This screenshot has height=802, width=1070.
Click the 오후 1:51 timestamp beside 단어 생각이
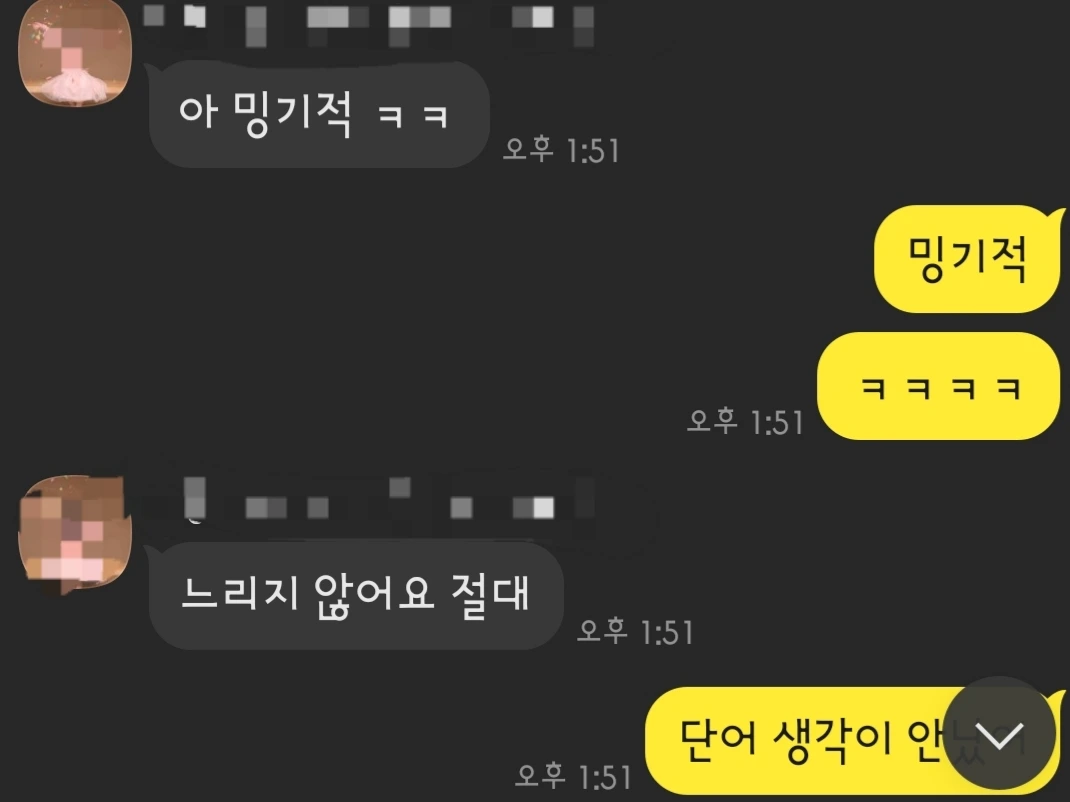click(573, 776)
